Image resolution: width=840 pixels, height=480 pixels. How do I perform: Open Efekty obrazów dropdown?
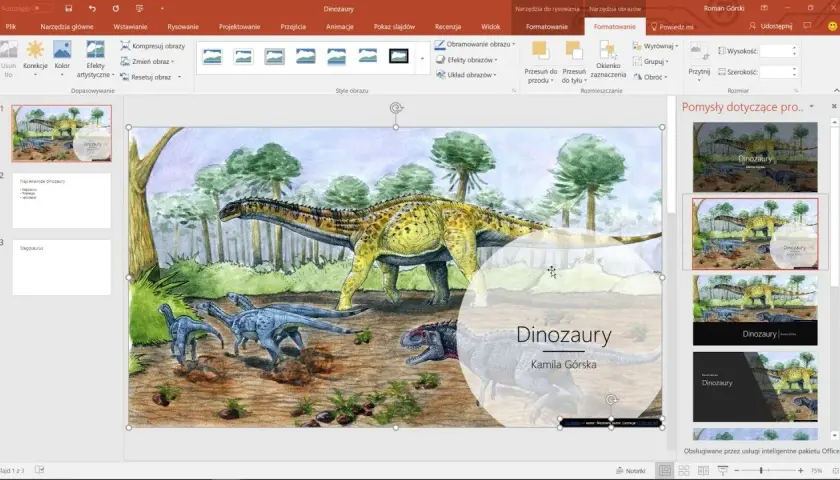tap(467, 60)
